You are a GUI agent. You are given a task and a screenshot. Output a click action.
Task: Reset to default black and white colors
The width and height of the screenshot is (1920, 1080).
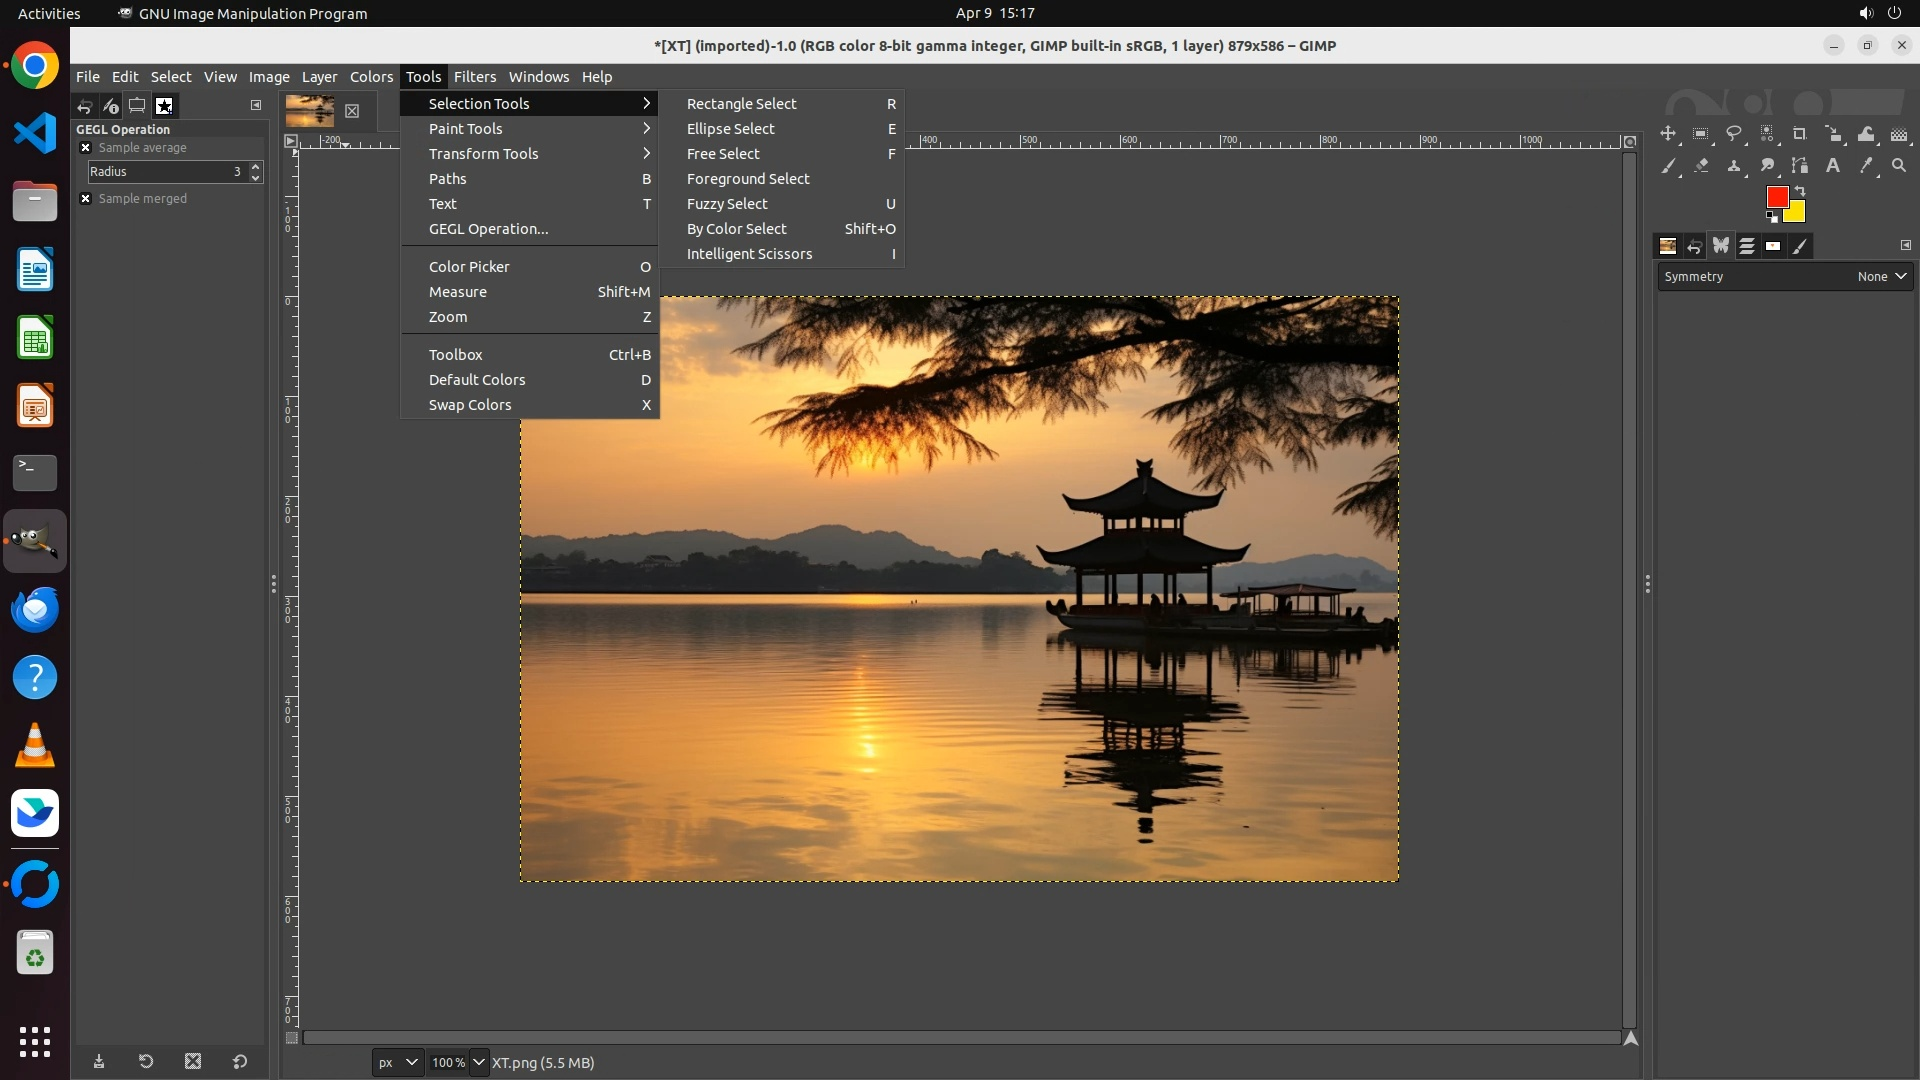click(x=1772, y=217)
